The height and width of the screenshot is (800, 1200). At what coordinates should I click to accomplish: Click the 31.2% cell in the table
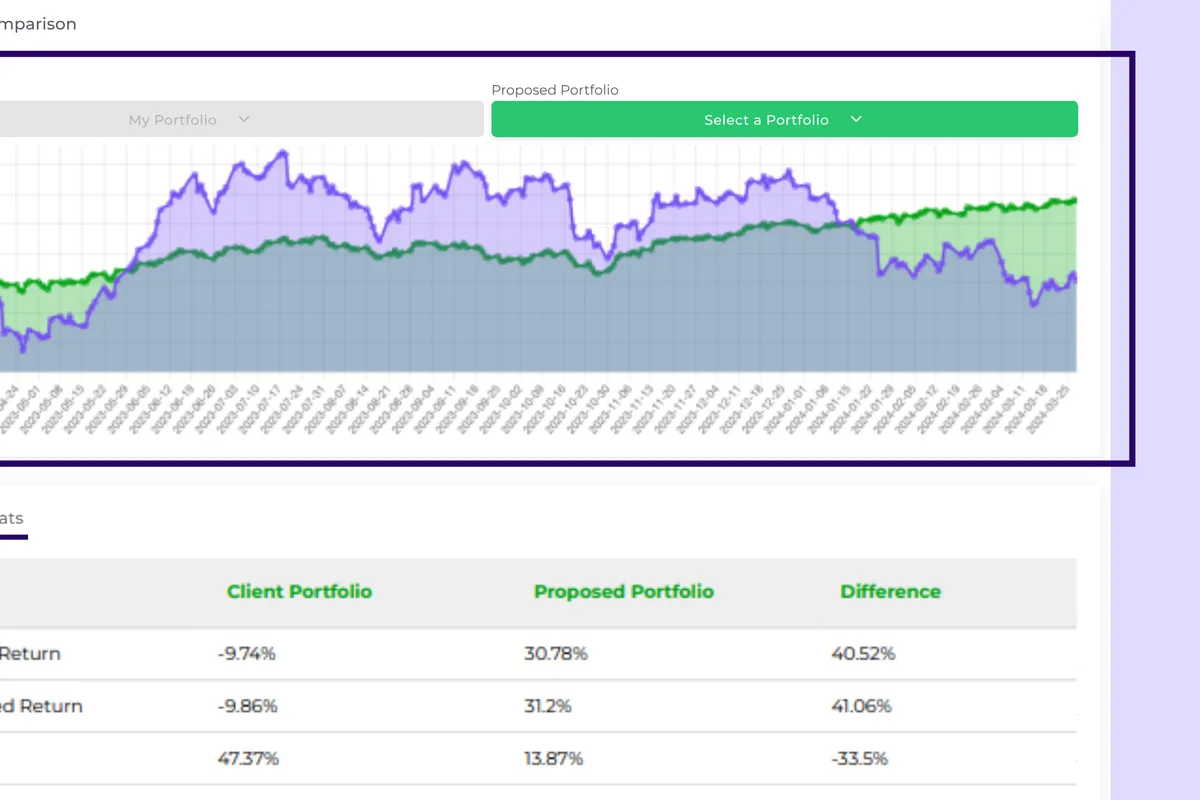547,706
